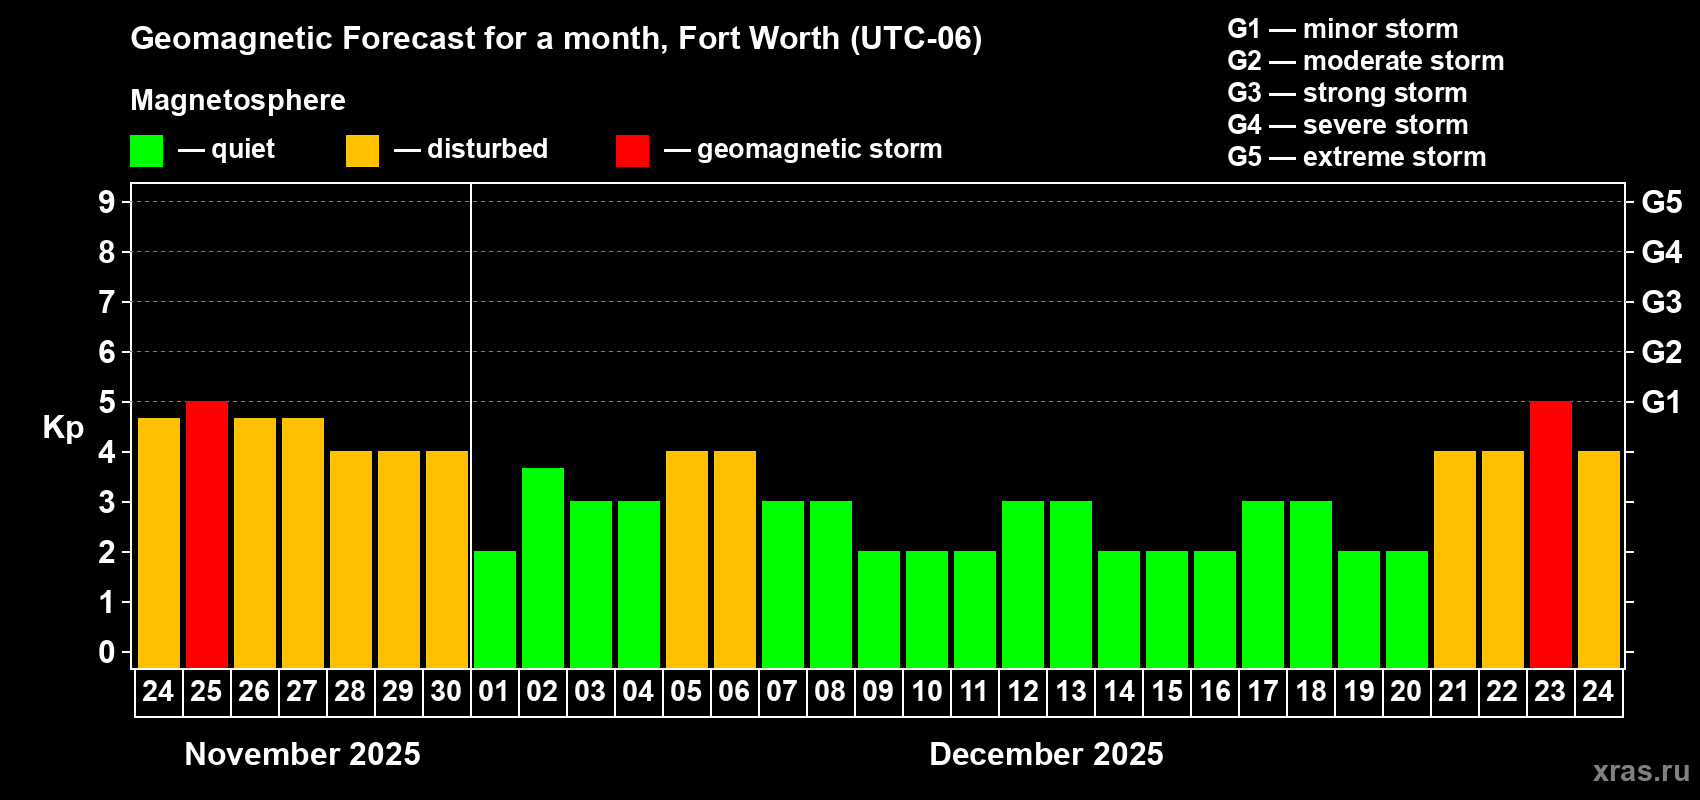Select the yellow bar for December 21
1700x800 pixels.
coord(1455,560)
